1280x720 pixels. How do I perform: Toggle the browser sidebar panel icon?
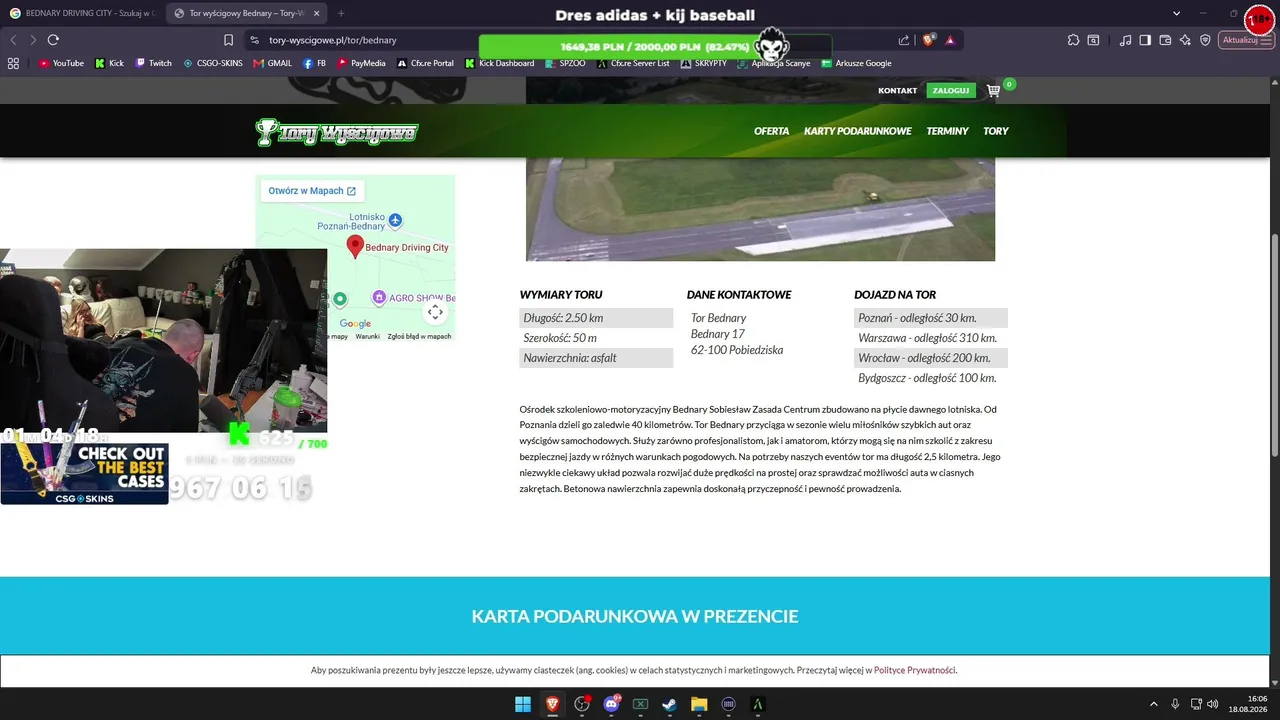pyautogui.click(x=1145, y=40)
